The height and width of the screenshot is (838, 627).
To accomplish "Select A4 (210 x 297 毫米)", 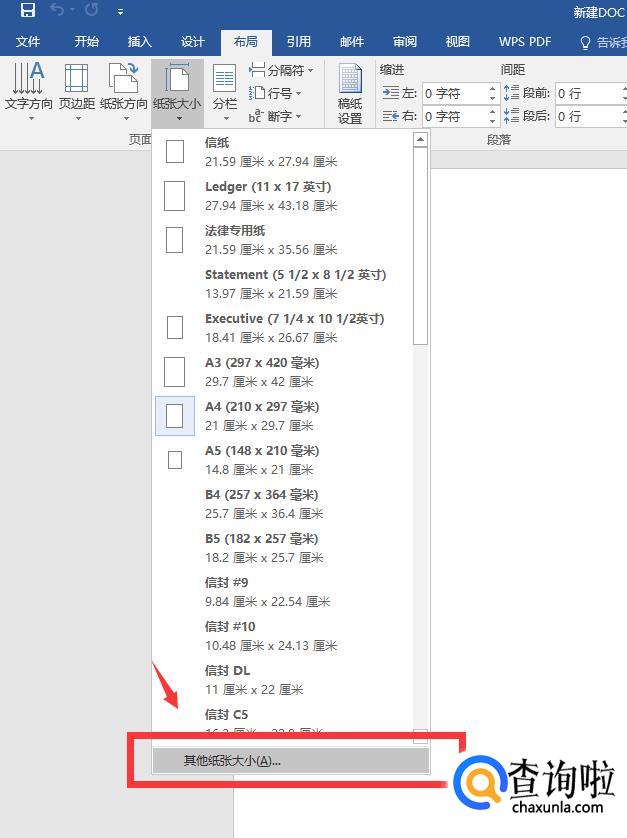I will [282, 415].
